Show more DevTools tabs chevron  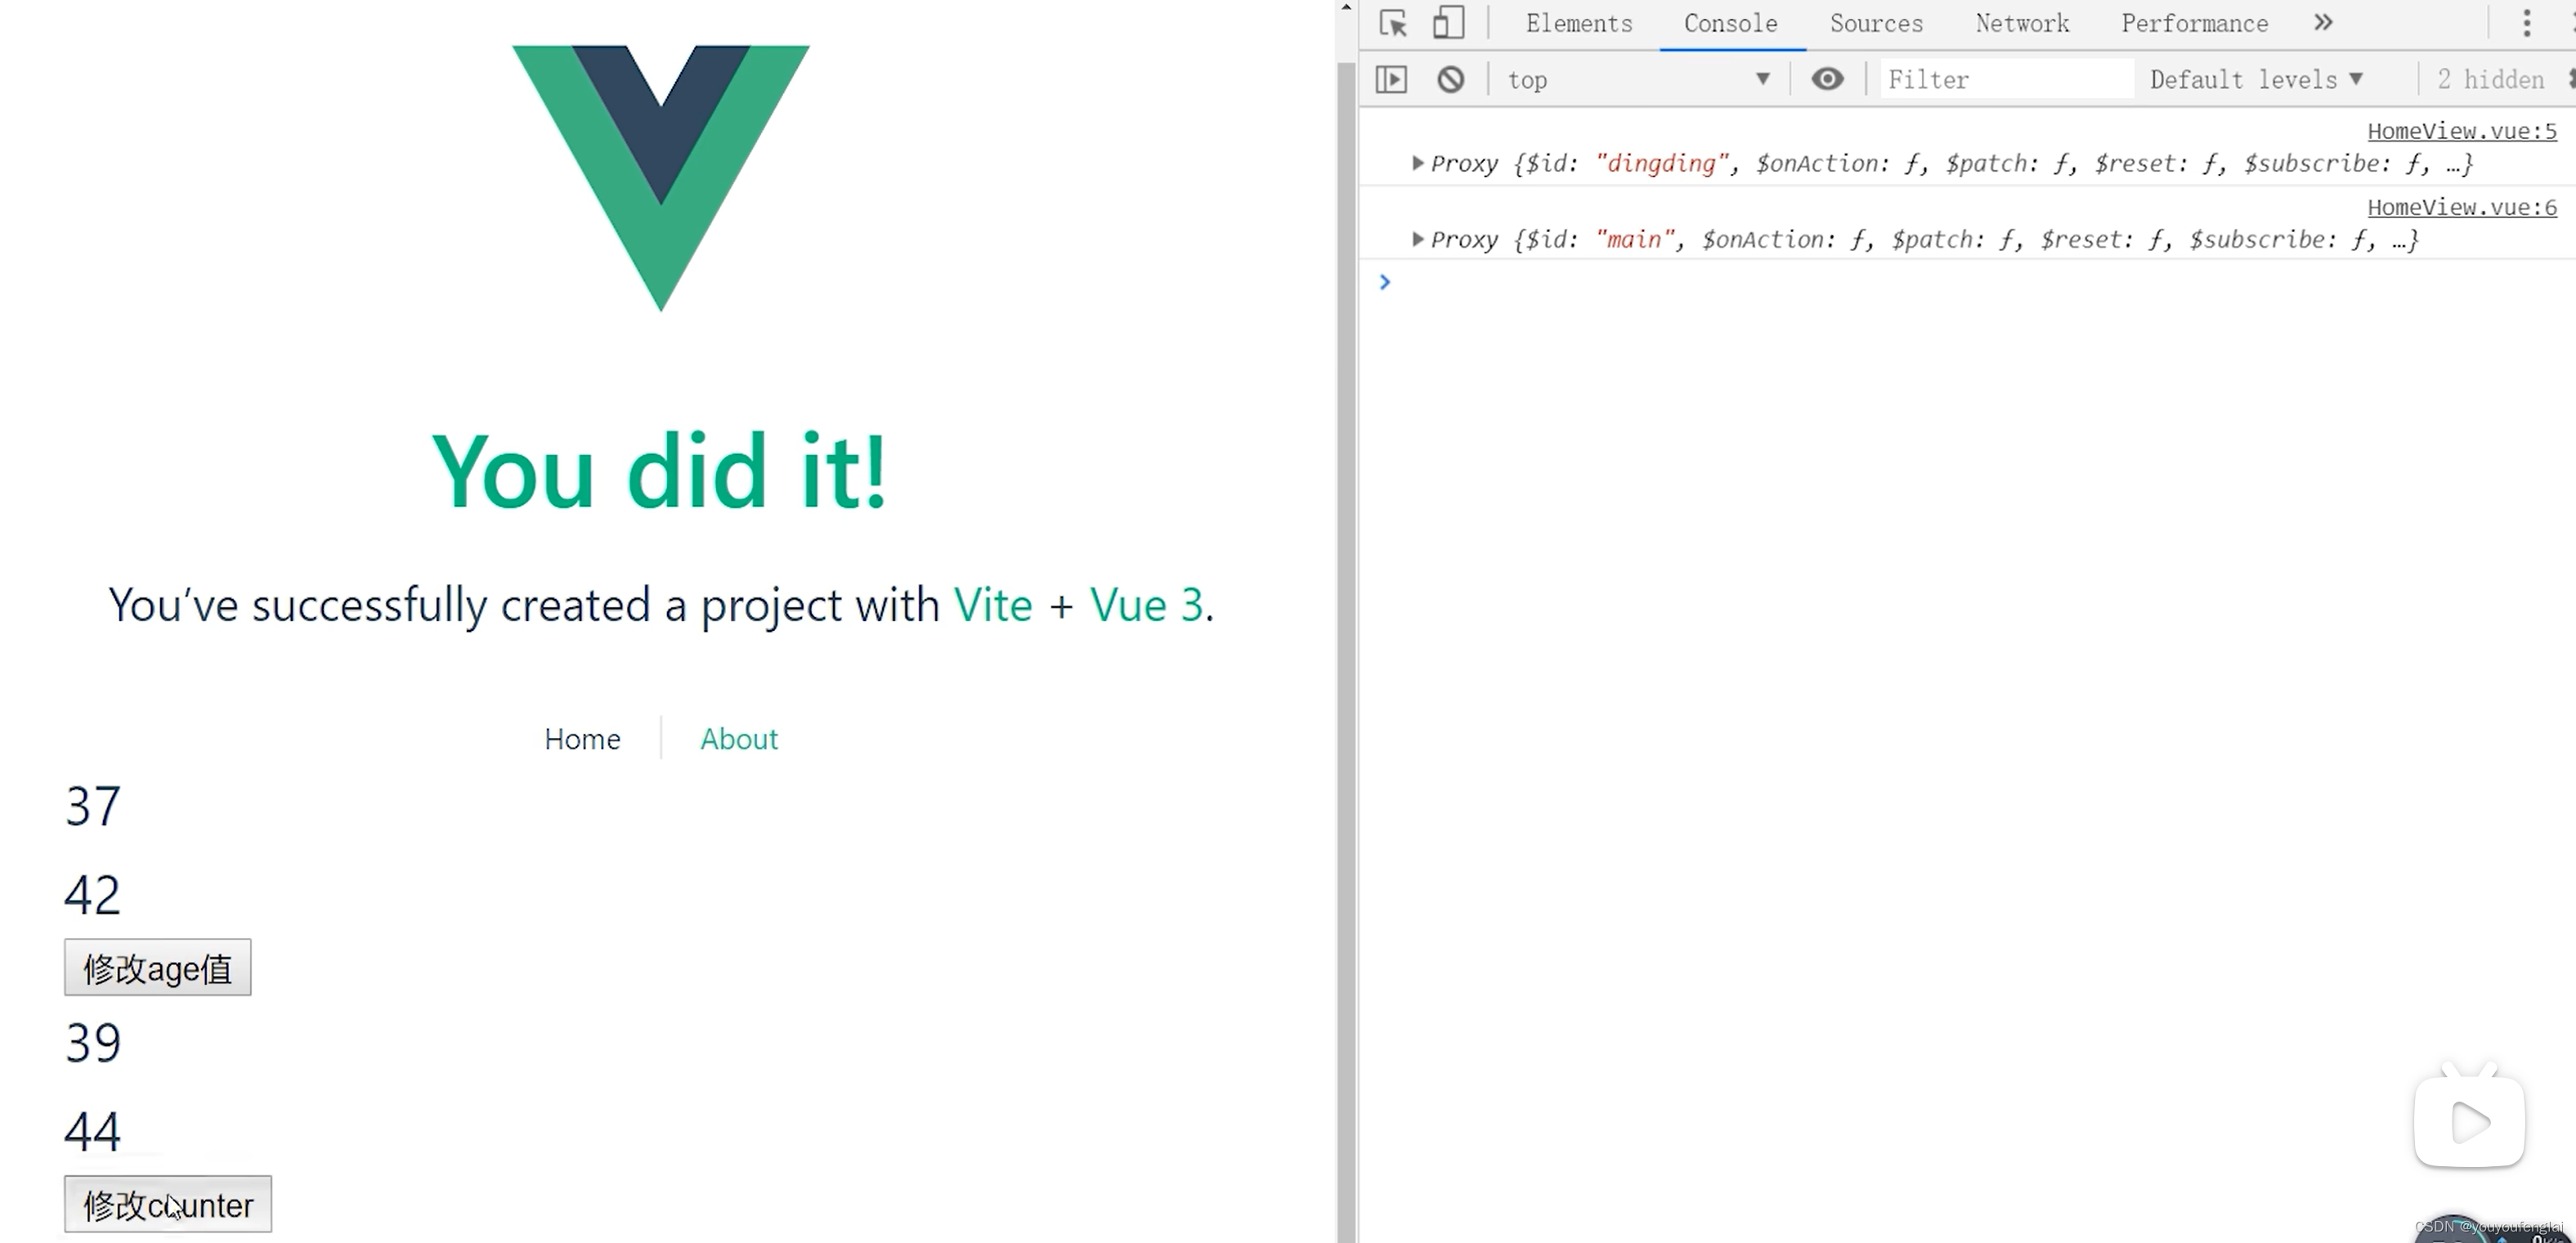2323,23
